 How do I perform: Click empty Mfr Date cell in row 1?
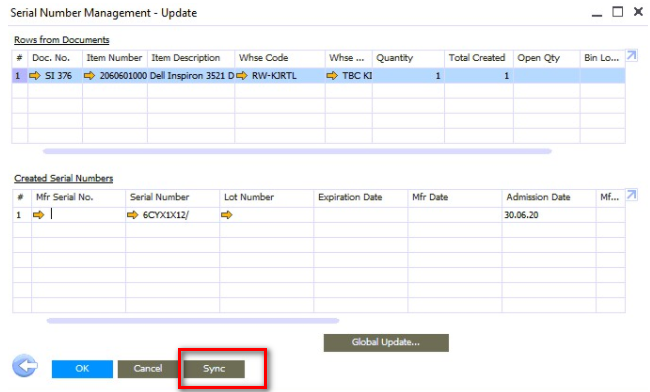(455, 215)
